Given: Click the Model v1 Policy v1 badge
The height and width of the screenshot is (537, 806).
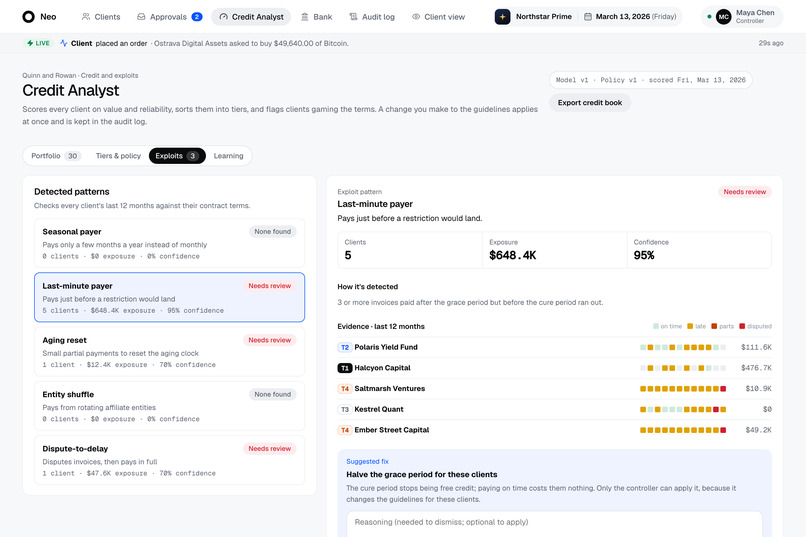Looking at the screenshot, I should [x=650, y=80].
